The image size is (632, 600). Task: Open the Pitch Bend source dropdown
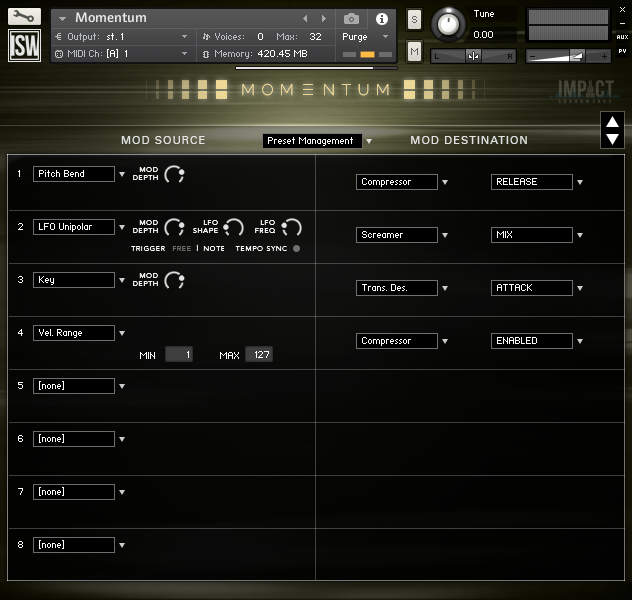point(74,174)
